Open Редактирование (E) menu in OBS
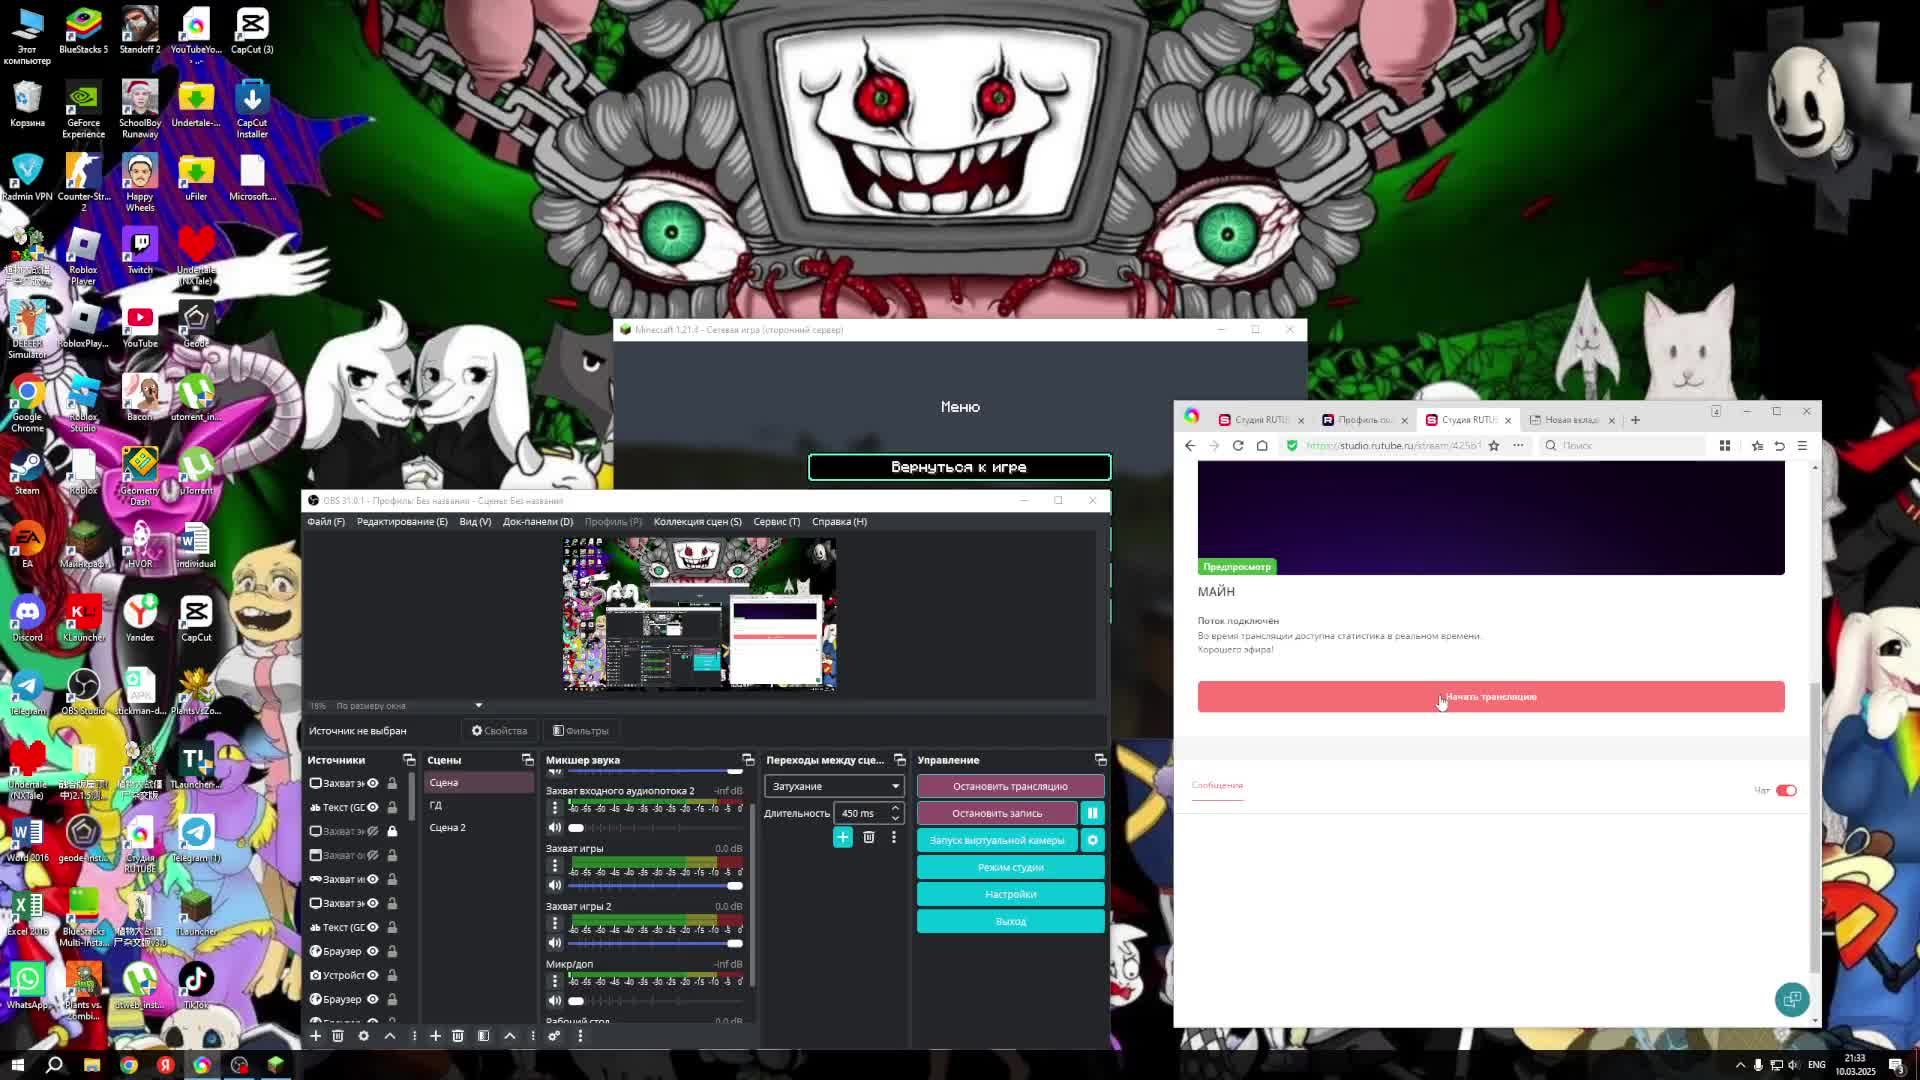 402,521
